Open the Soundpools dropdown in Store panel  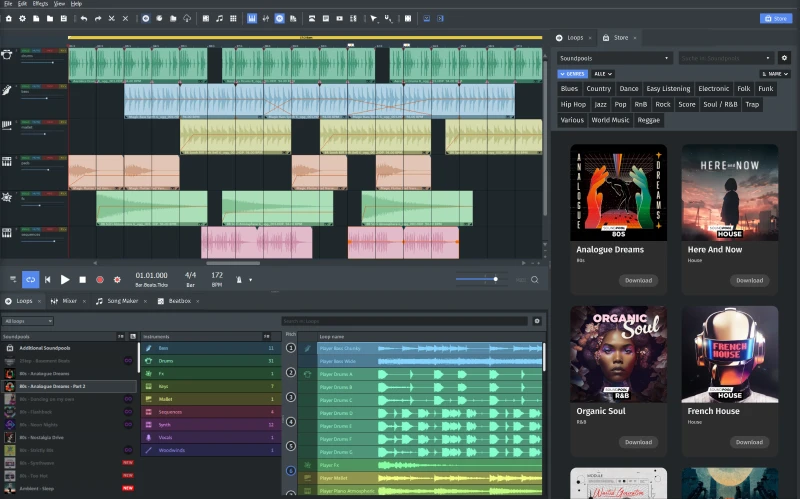point(615,58)
